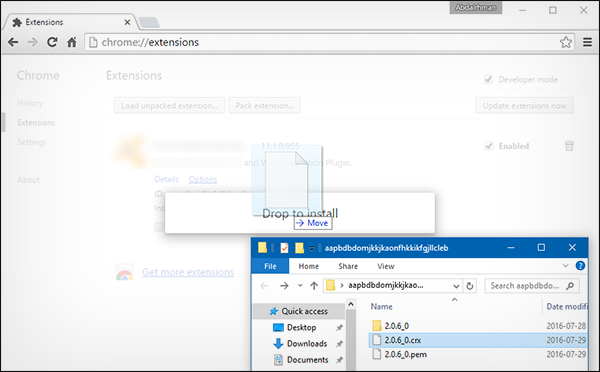Click Chrome's forward navigation arrow
Viewport: 600px width, 372px height.
(33, 42)
